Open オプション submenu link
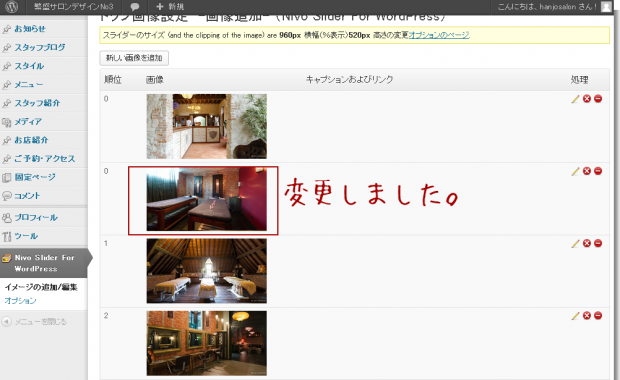The height and width of the screenshot is (380, 620). (20, 301)
